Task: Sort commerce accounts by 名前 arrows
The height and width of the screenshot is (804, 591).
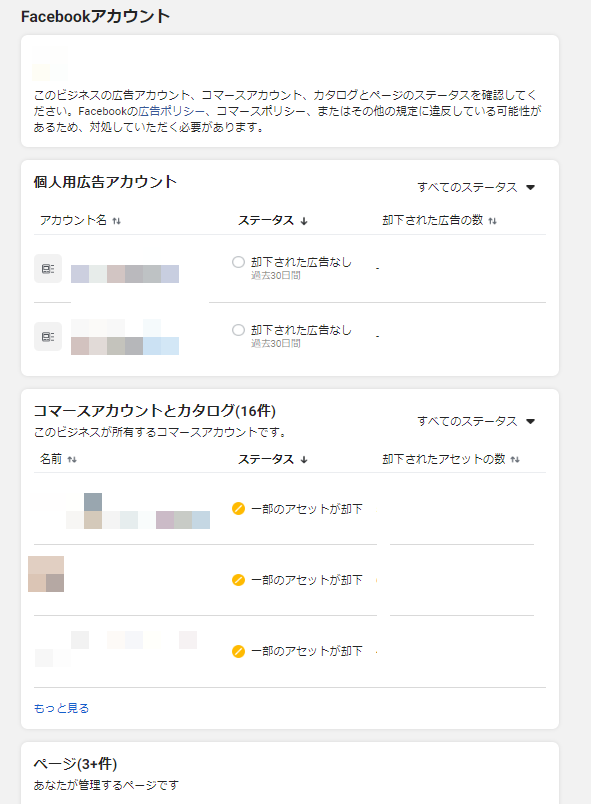Action: pyautogui.click(x=72, y=459)
